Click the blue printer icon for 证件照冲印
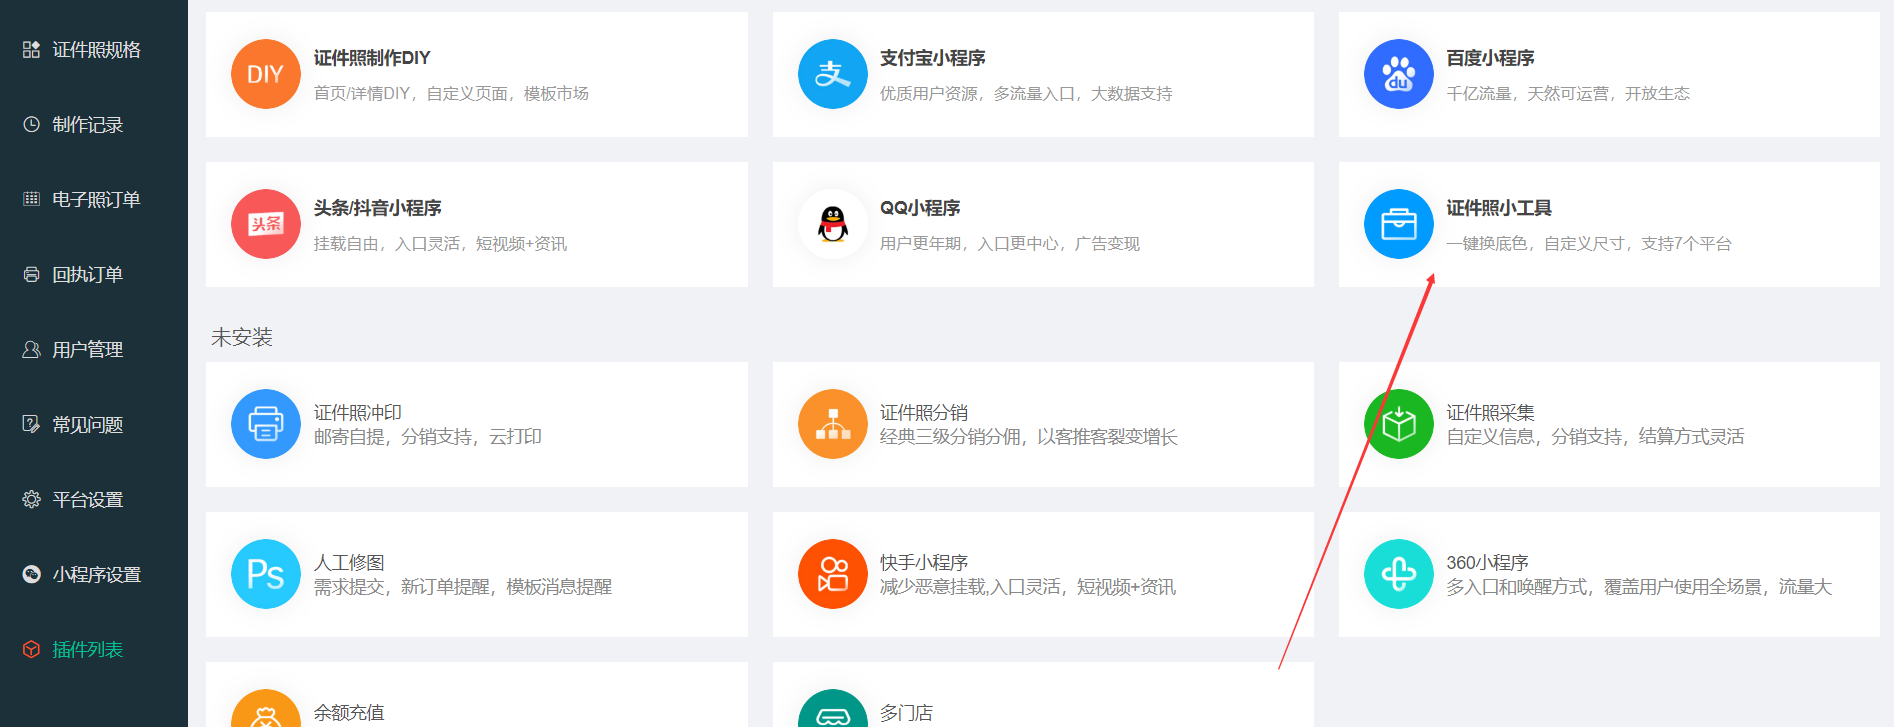 [266, 424]
